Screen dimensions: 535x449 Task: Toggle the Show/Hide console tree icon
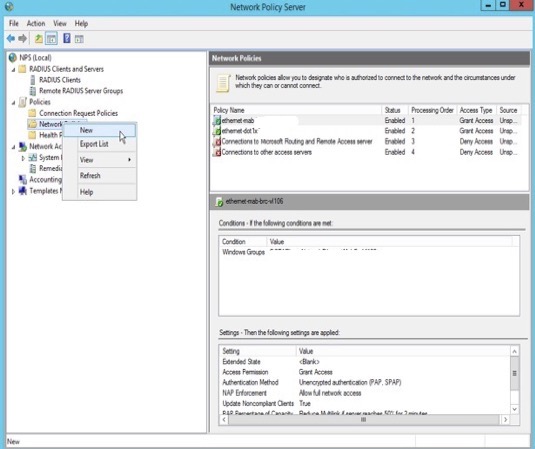point(52,39)
